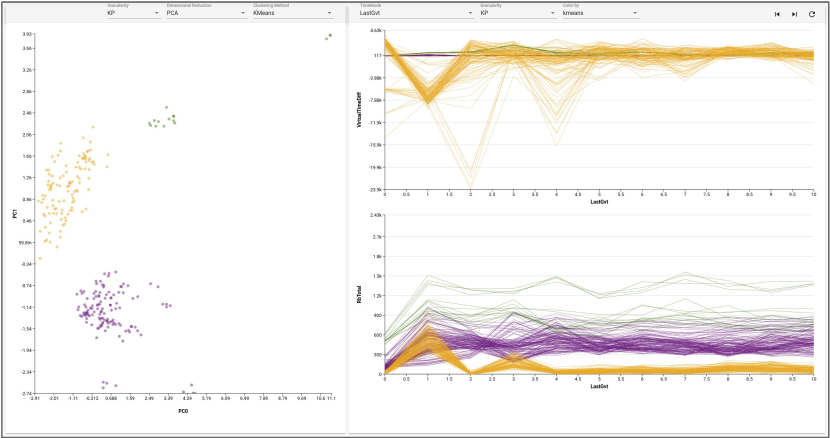Viewport: 830px width, 438px height.
Task: Skip to the previous time step
Action: [x=777, y=14]
